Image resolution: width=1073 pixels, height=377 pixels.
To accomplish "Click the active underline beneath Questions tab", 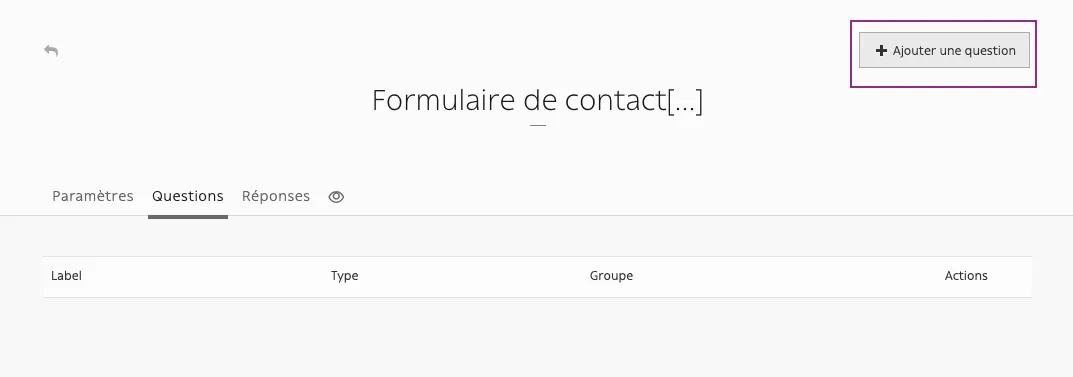I will (188, 217).
